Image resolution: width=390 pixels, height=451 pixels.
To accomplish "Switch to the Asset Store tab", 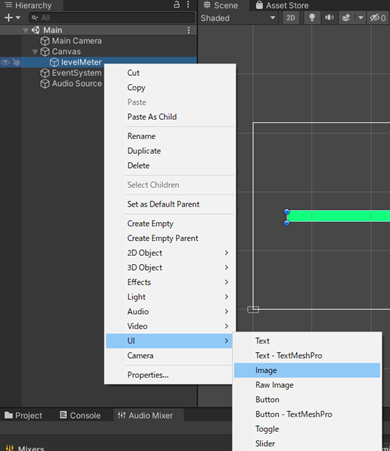I will (x=282, y=5).
